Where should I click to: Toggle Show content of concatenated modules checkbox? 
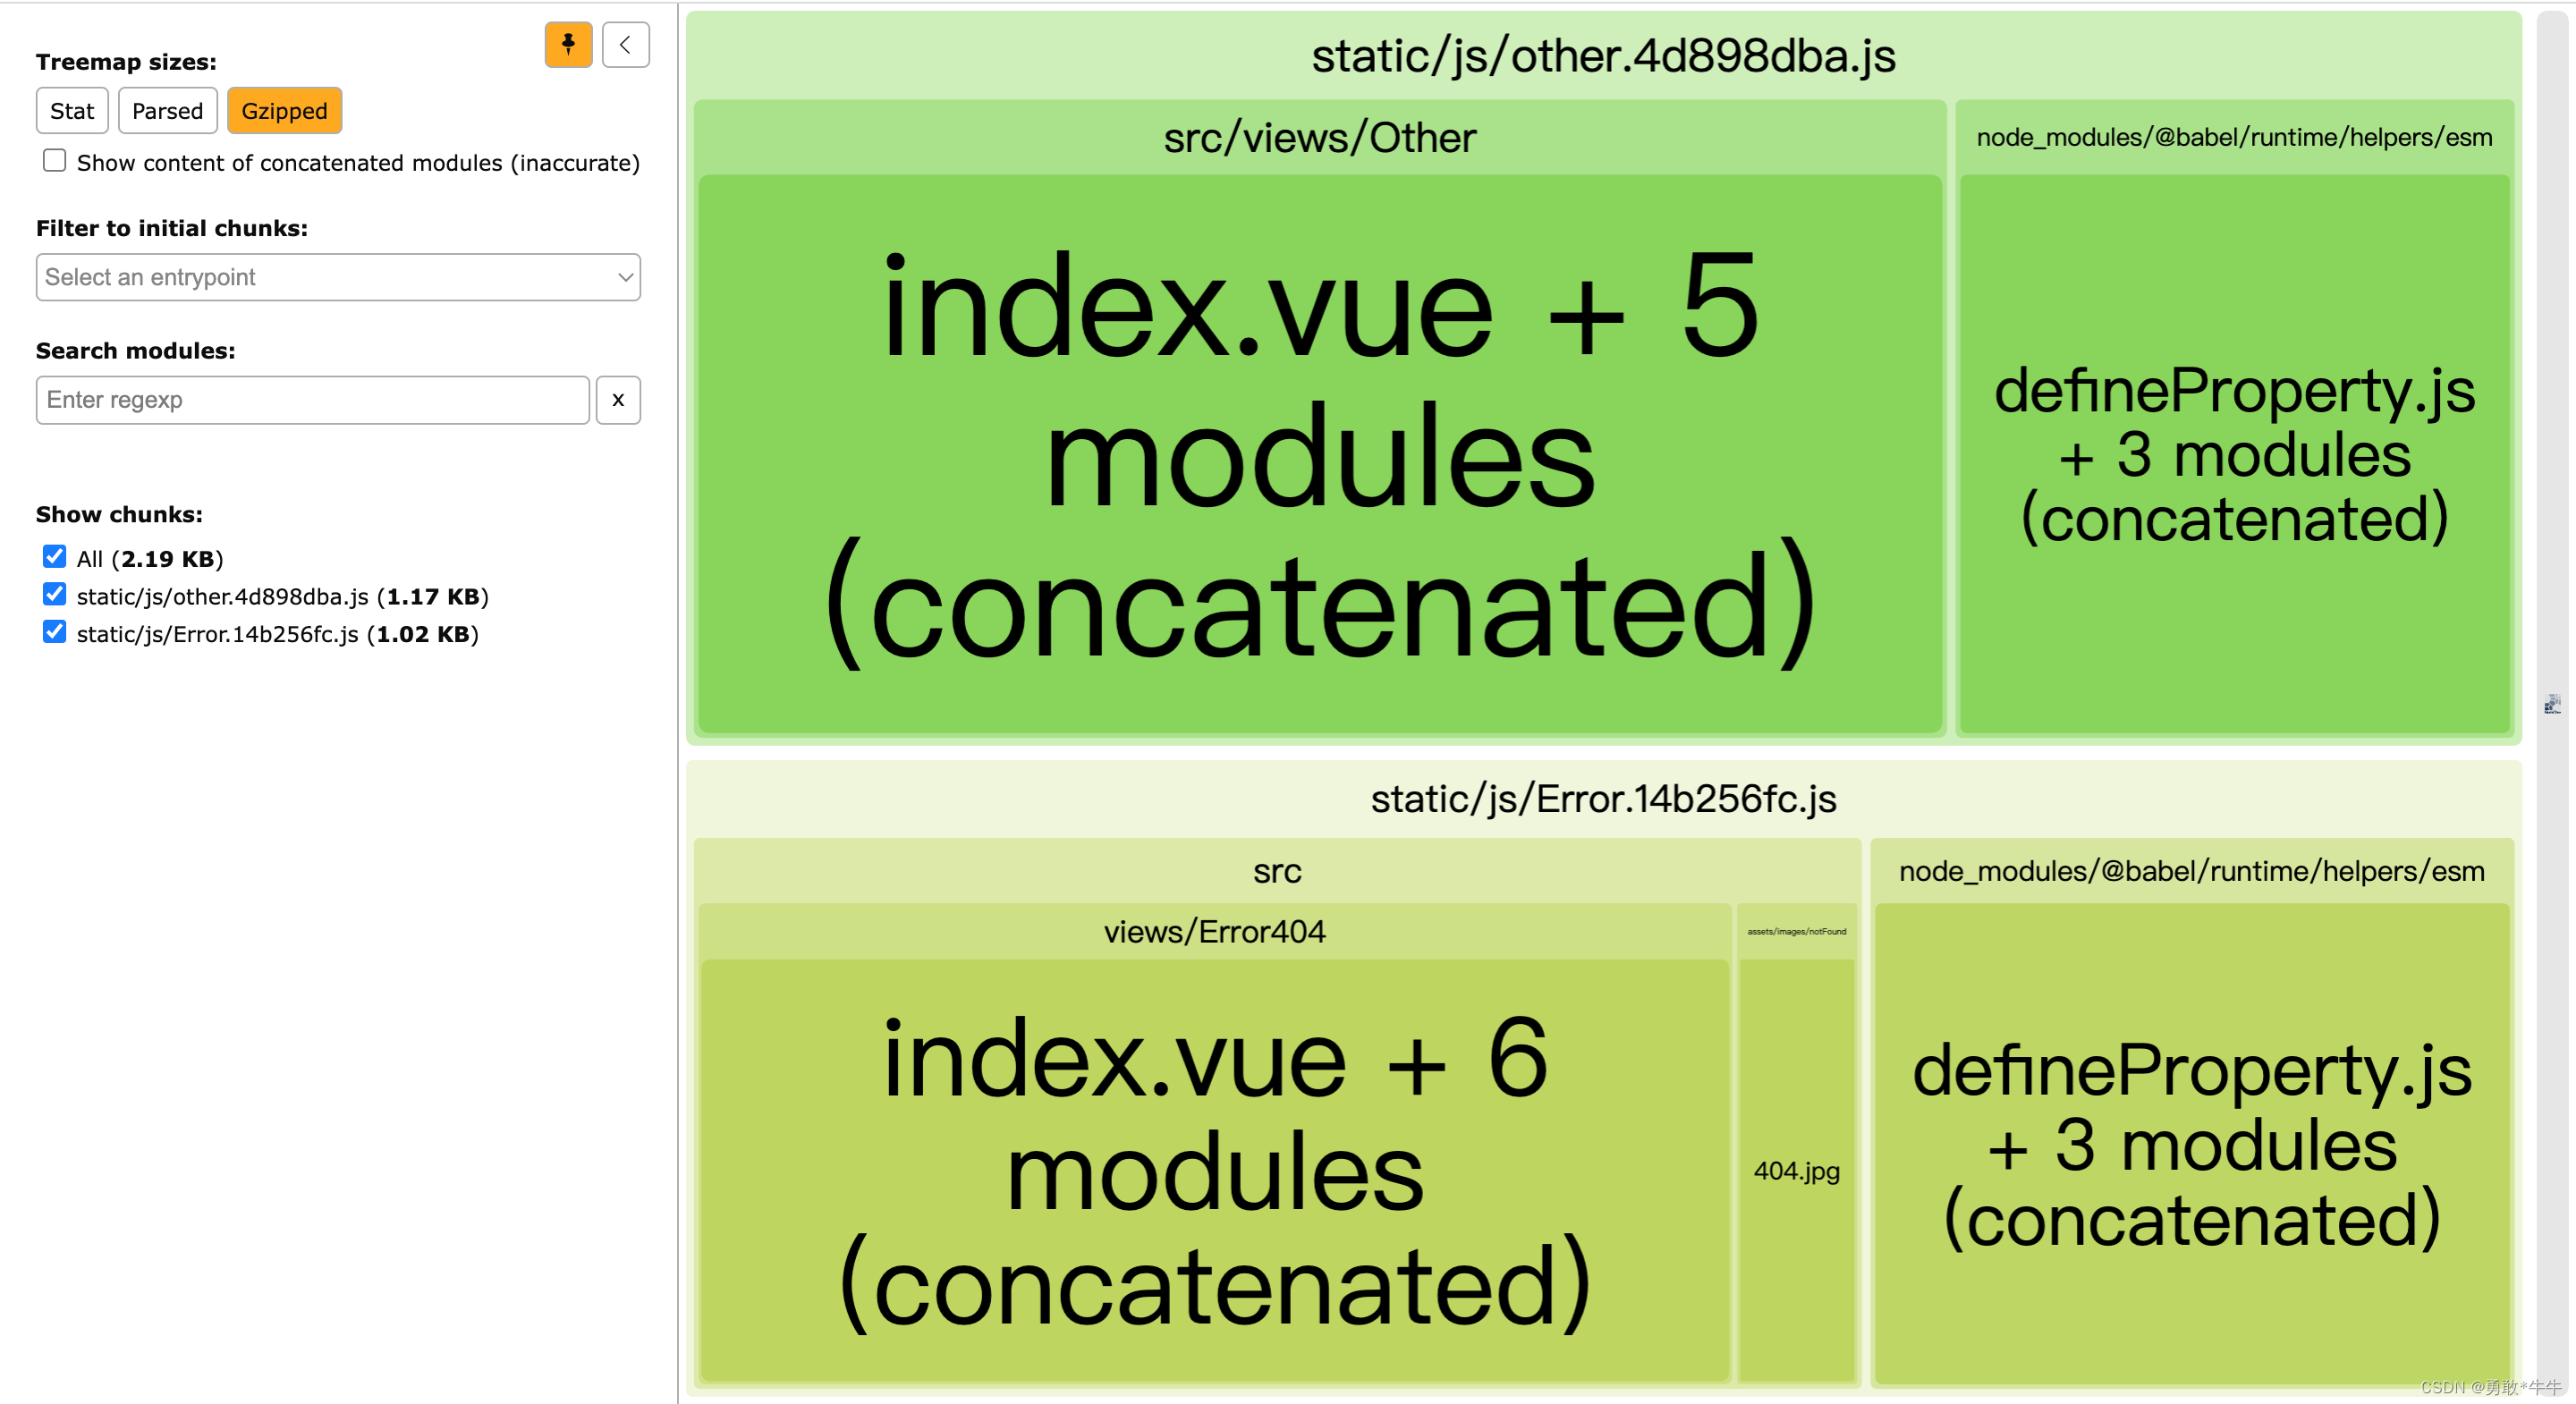[54, 163]
